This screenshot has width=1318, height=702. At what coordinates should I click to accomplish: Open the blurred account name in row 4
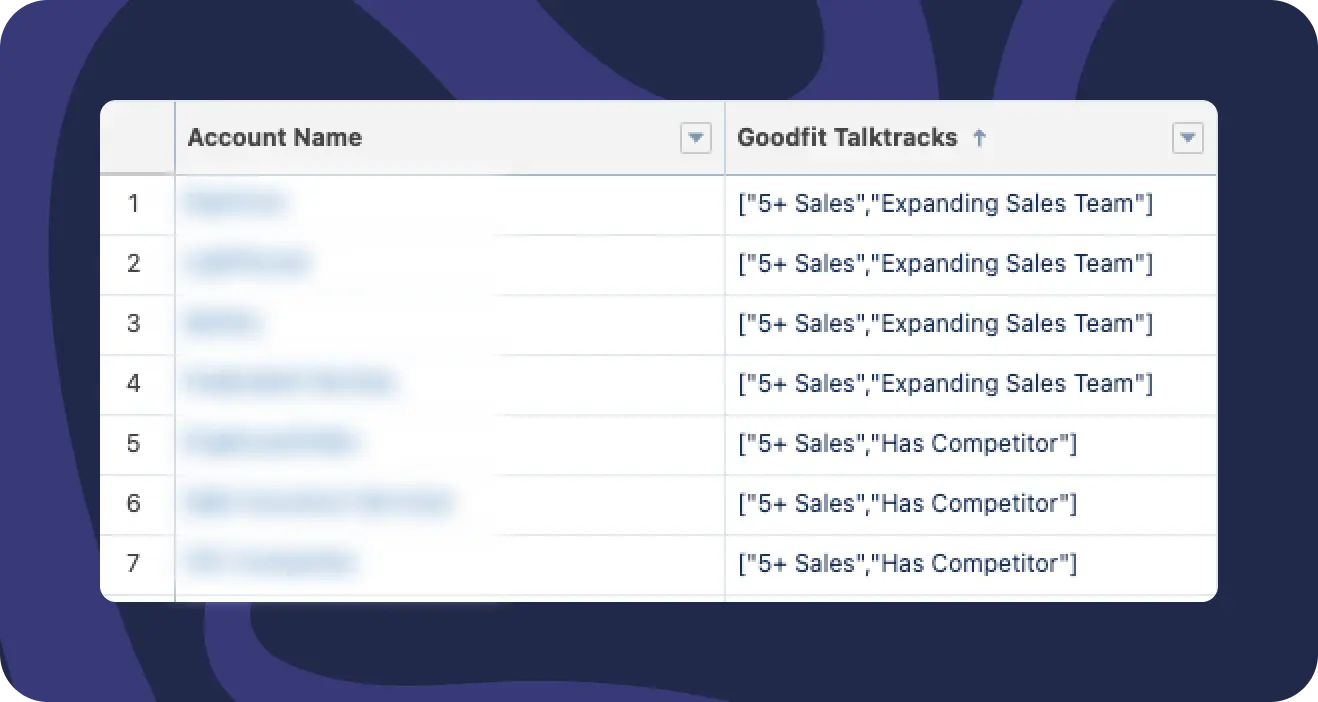(290, 382)
